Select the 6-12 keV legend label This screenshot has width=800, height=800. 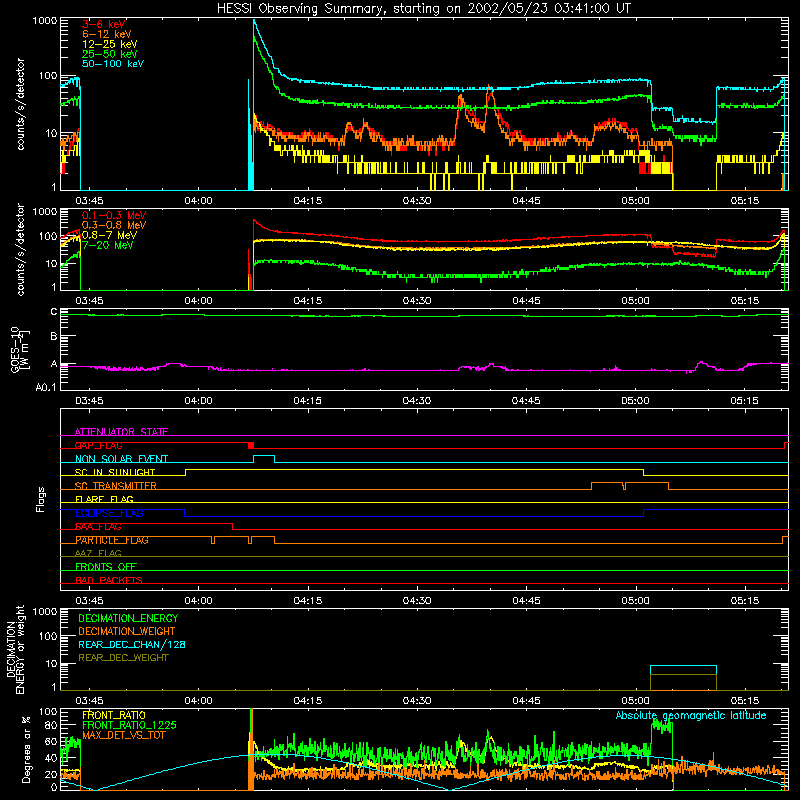(107, 34)
